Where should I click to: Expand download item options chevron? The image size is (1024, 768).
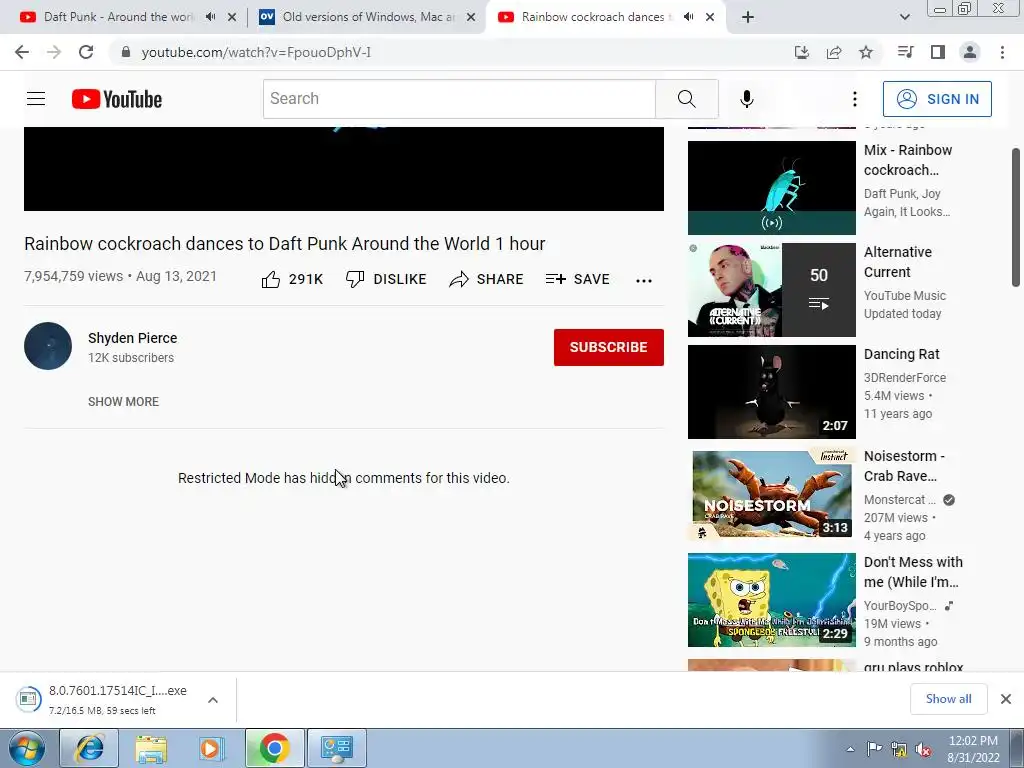(x=213, y=700)
